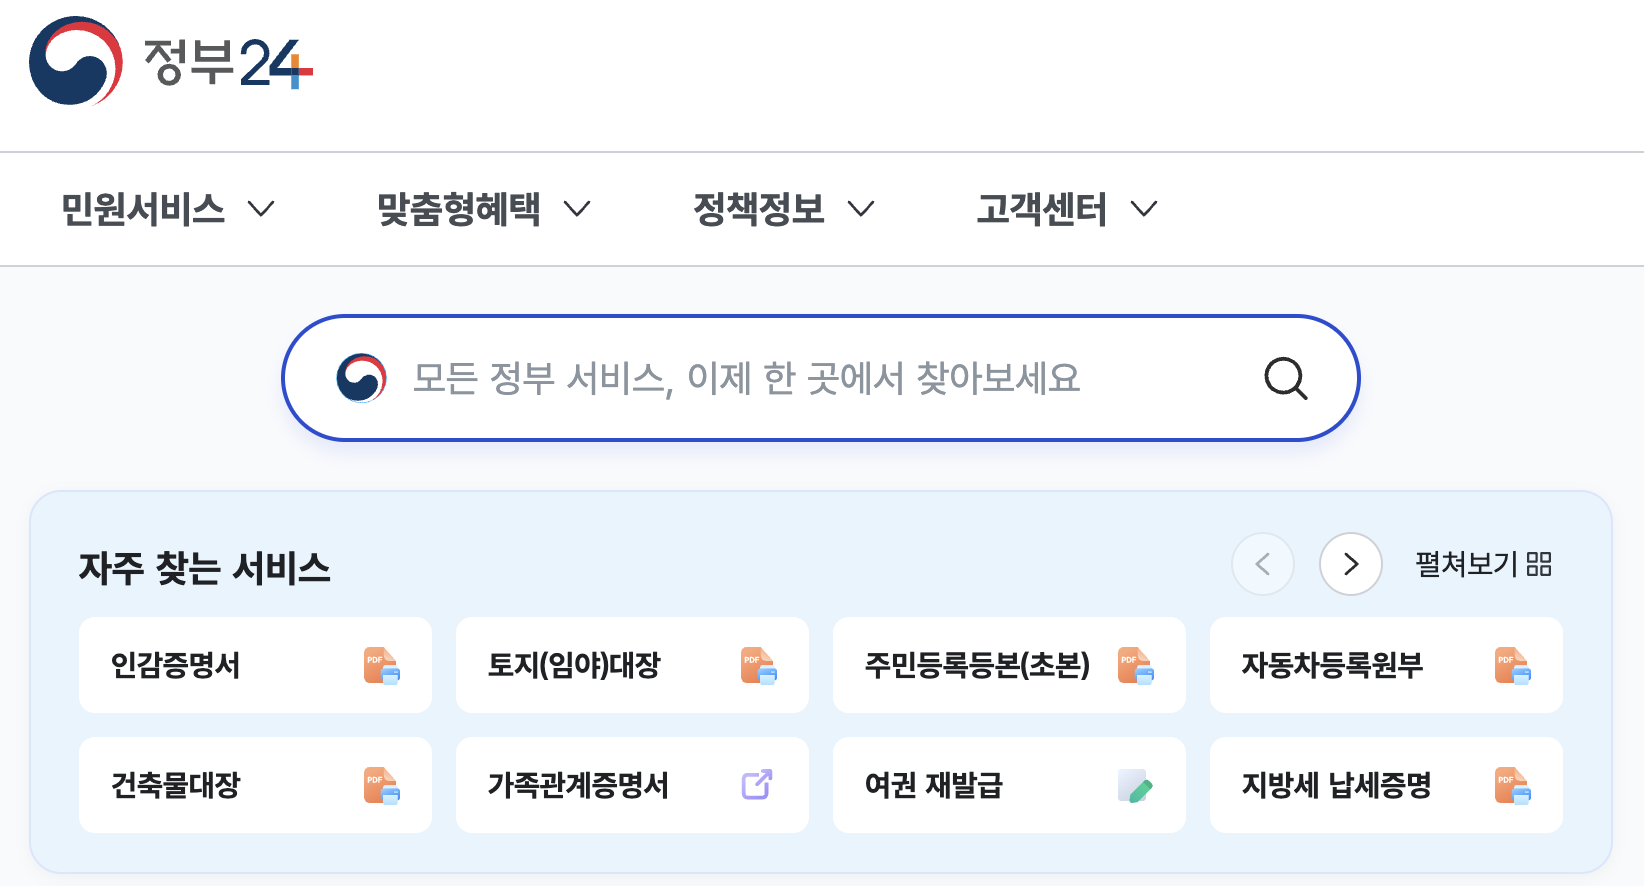Click the government services search field

coord(821,378)
